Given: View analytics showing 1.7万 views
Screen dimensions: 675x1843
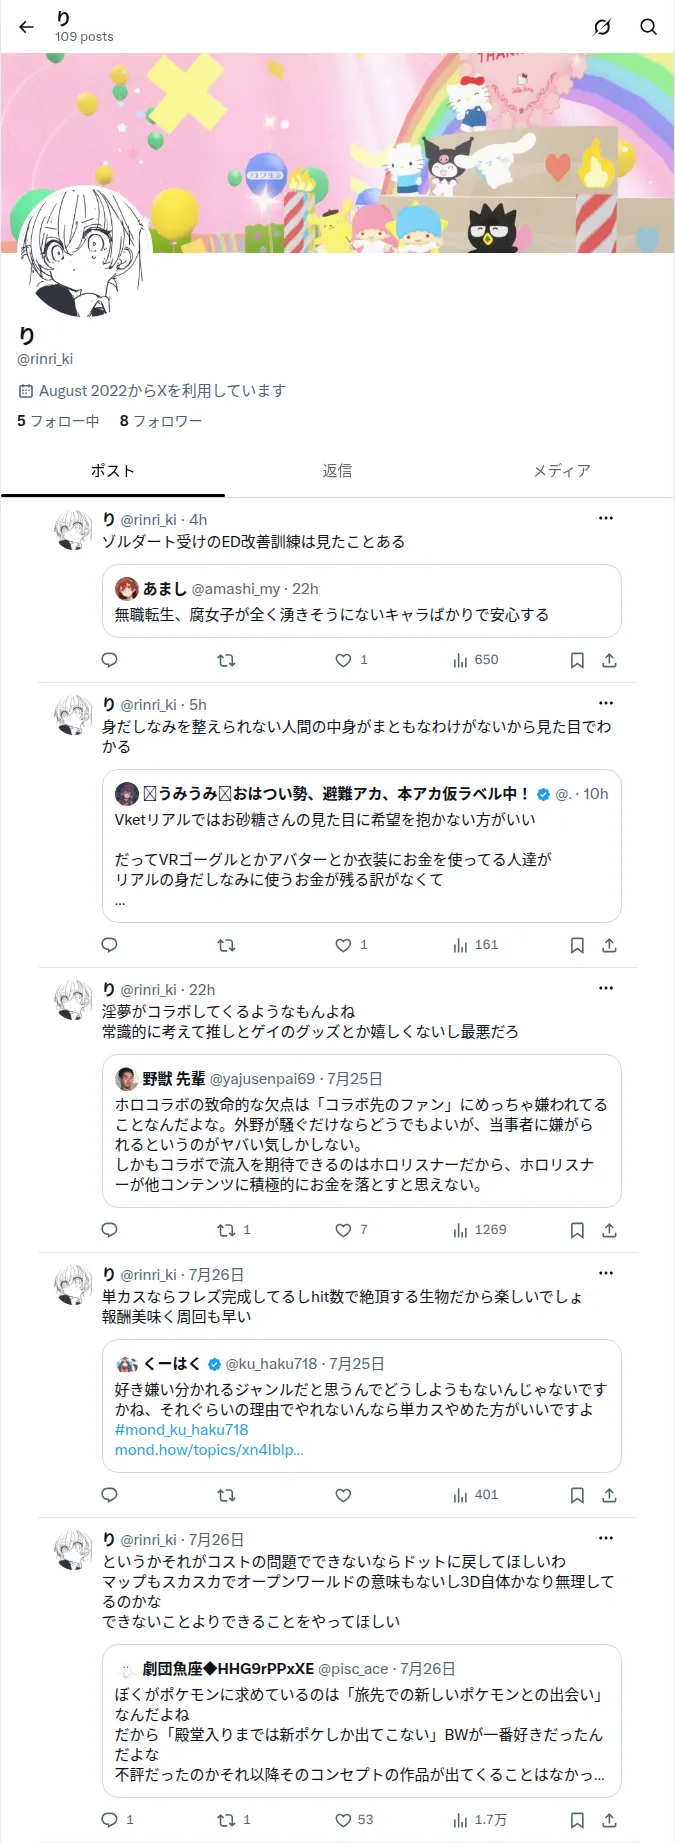Looking at the screenshot, I should point(480,1820).
